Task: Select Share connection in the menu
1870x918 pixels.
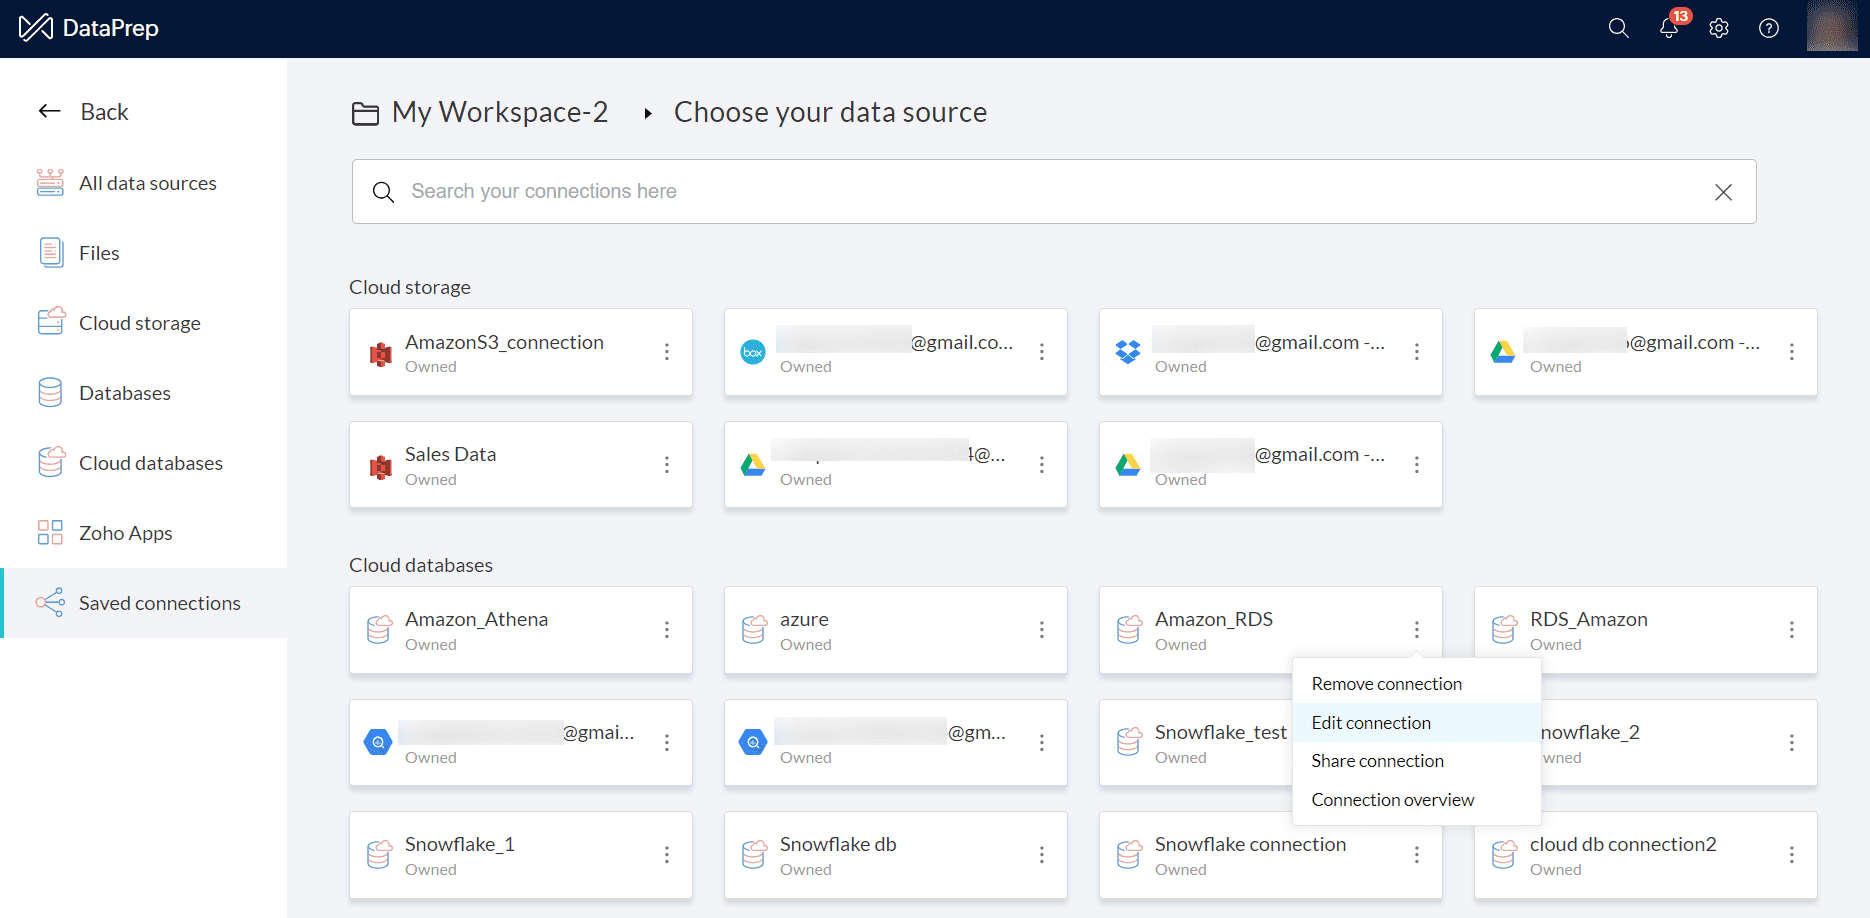Action: tap(1377, 761)
